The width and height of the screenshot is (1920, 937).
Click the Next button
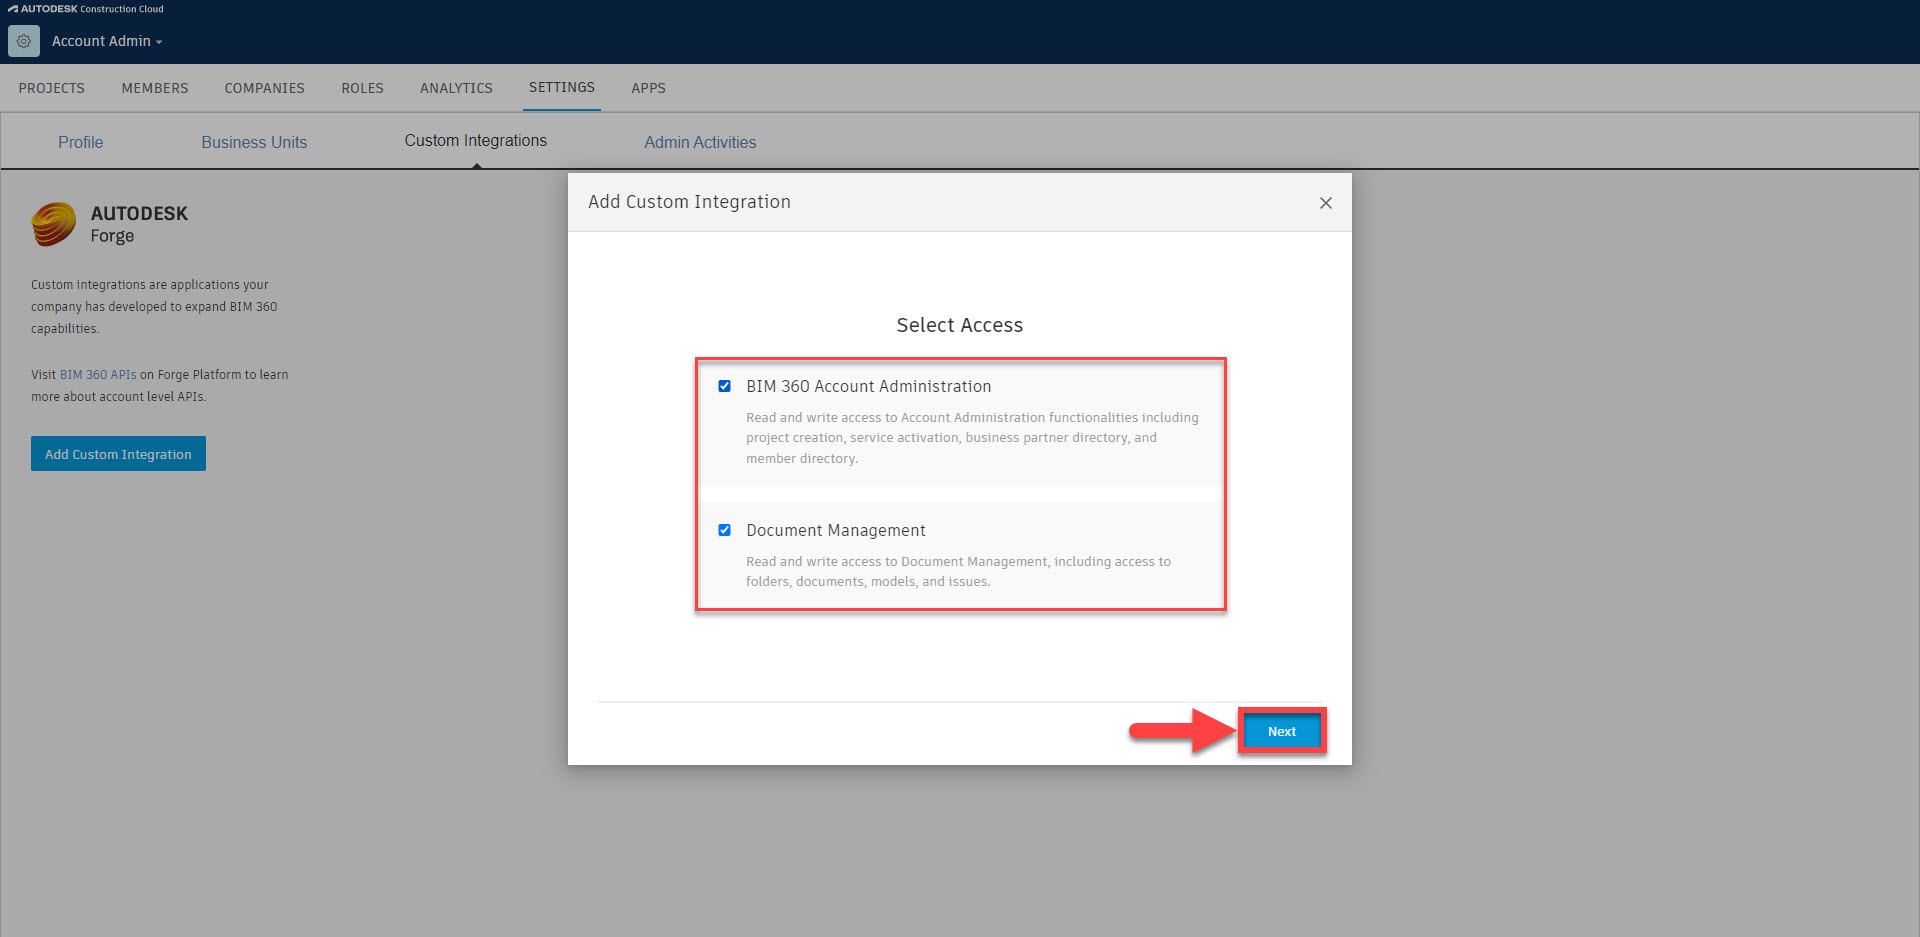coord(1282,731)
